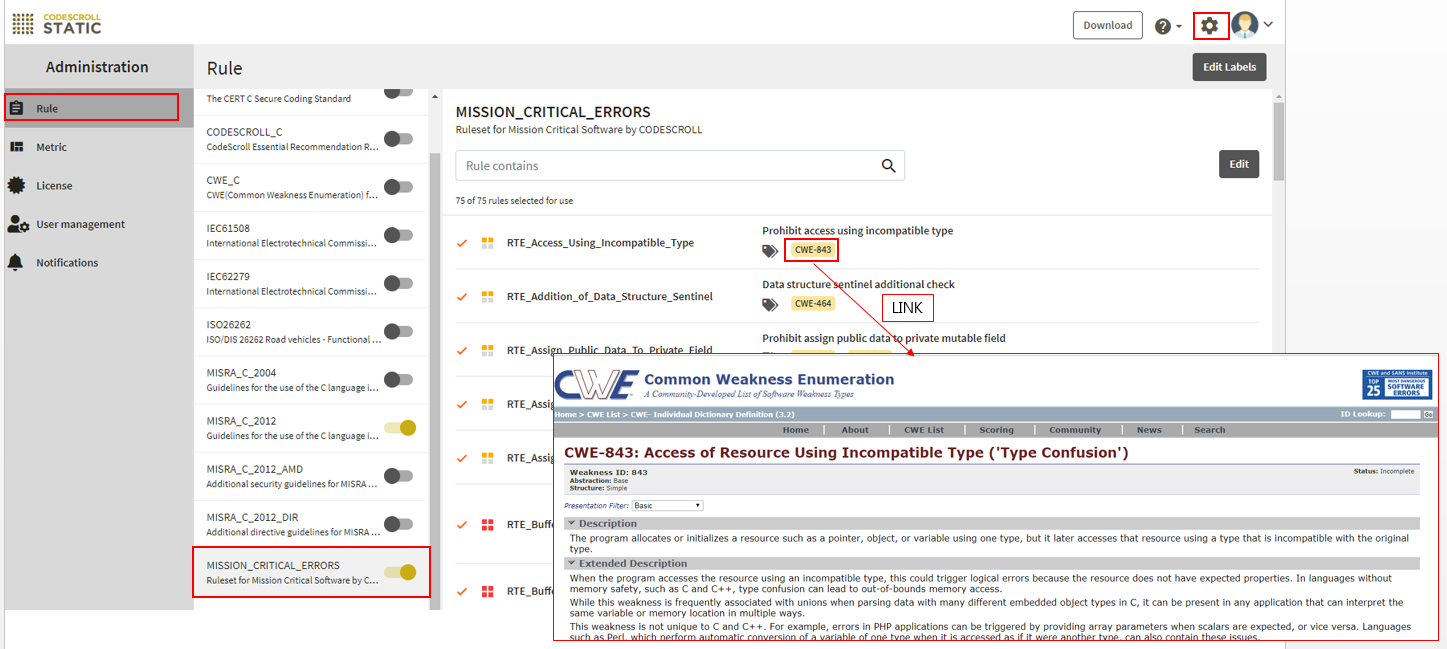The width and height of the screenshot is (1447, 649).
Task: Click the User management people icon
Action: [x=17, y=224]
